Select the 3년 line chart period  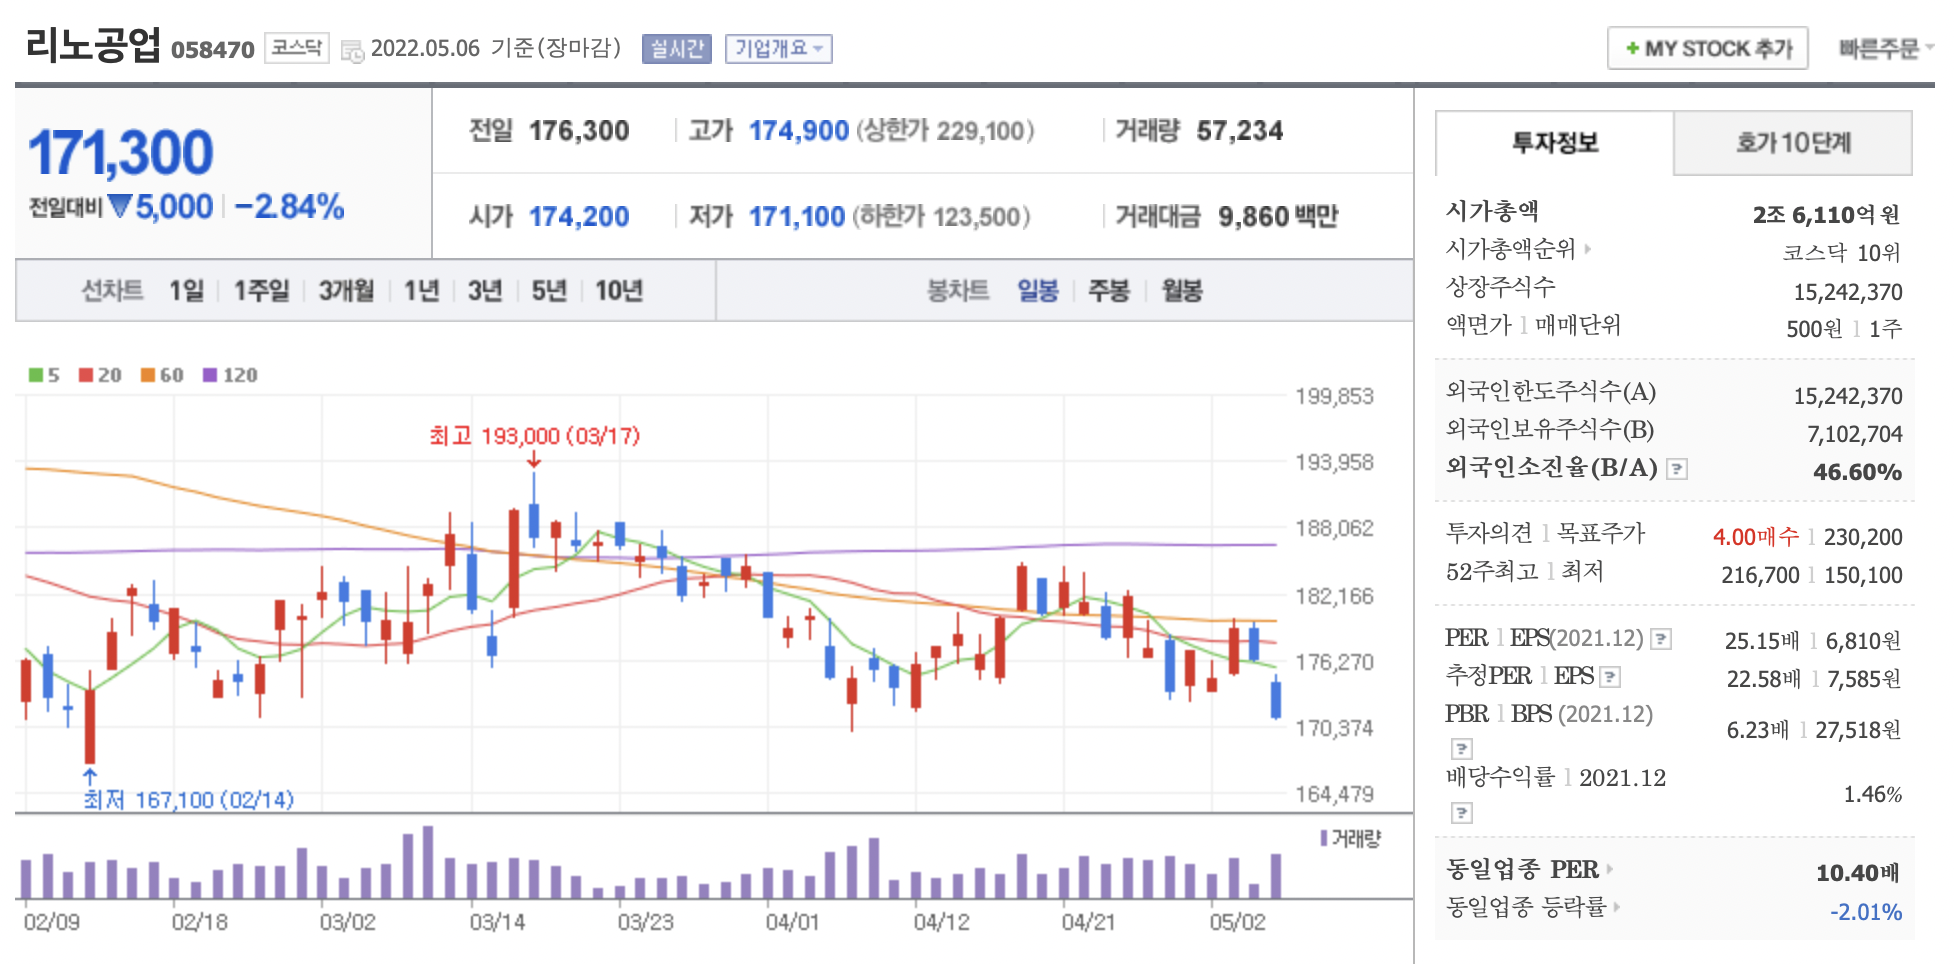[x=485, y=291]
